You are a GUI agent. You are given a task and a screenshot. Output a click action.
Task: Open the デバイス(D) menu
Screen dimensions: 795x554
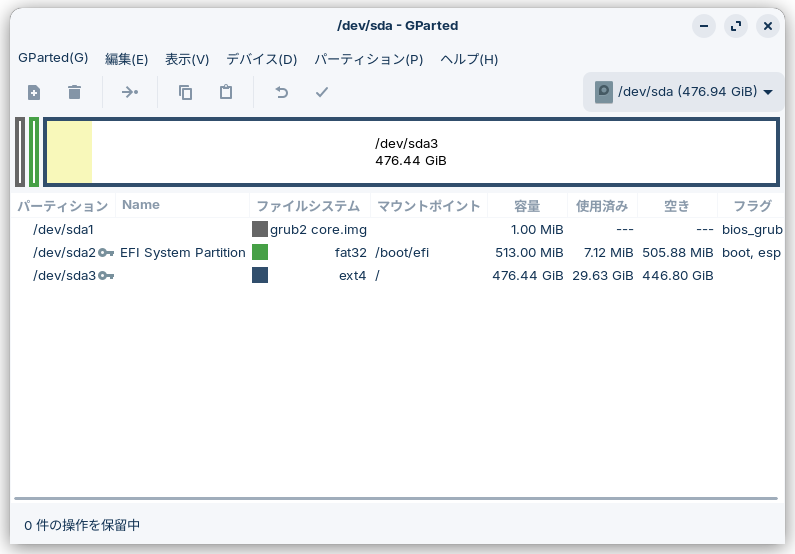[262, 59]
